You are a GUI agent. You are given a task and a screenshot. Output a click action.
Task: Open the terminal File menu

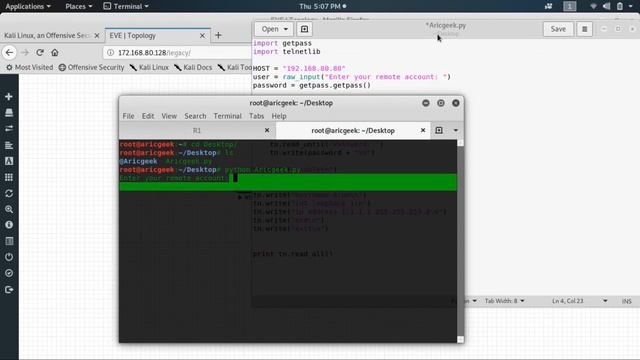coord(128,116)
